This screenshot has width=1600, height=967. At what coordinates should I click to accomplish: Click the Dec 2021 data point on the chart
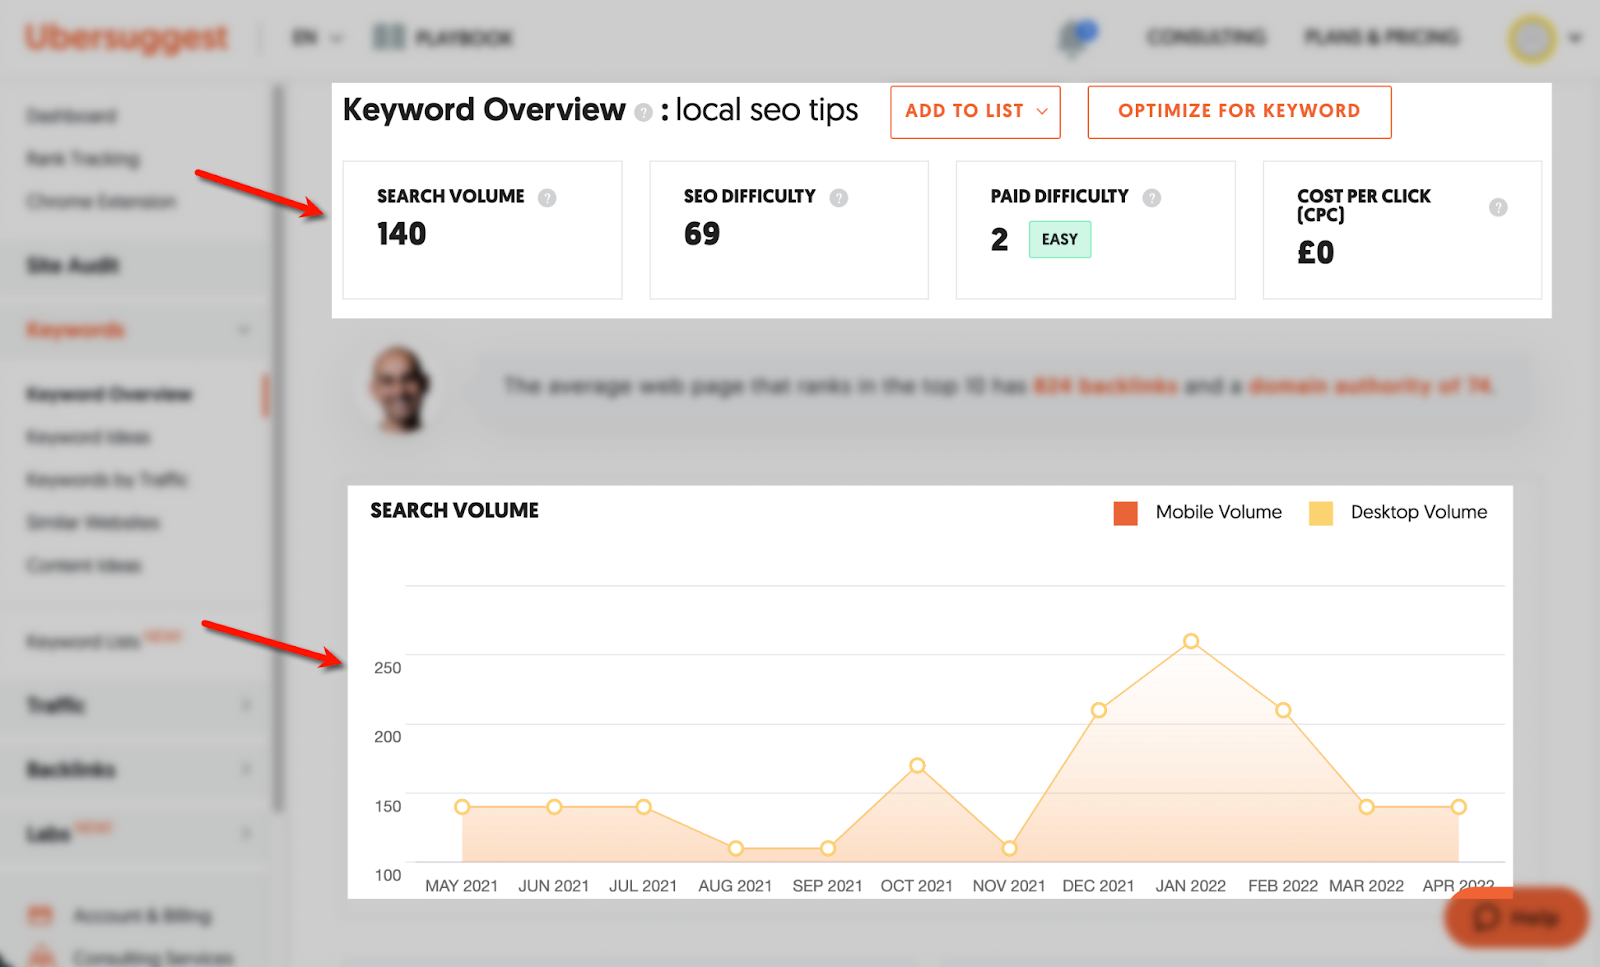tap(1099, 710)
